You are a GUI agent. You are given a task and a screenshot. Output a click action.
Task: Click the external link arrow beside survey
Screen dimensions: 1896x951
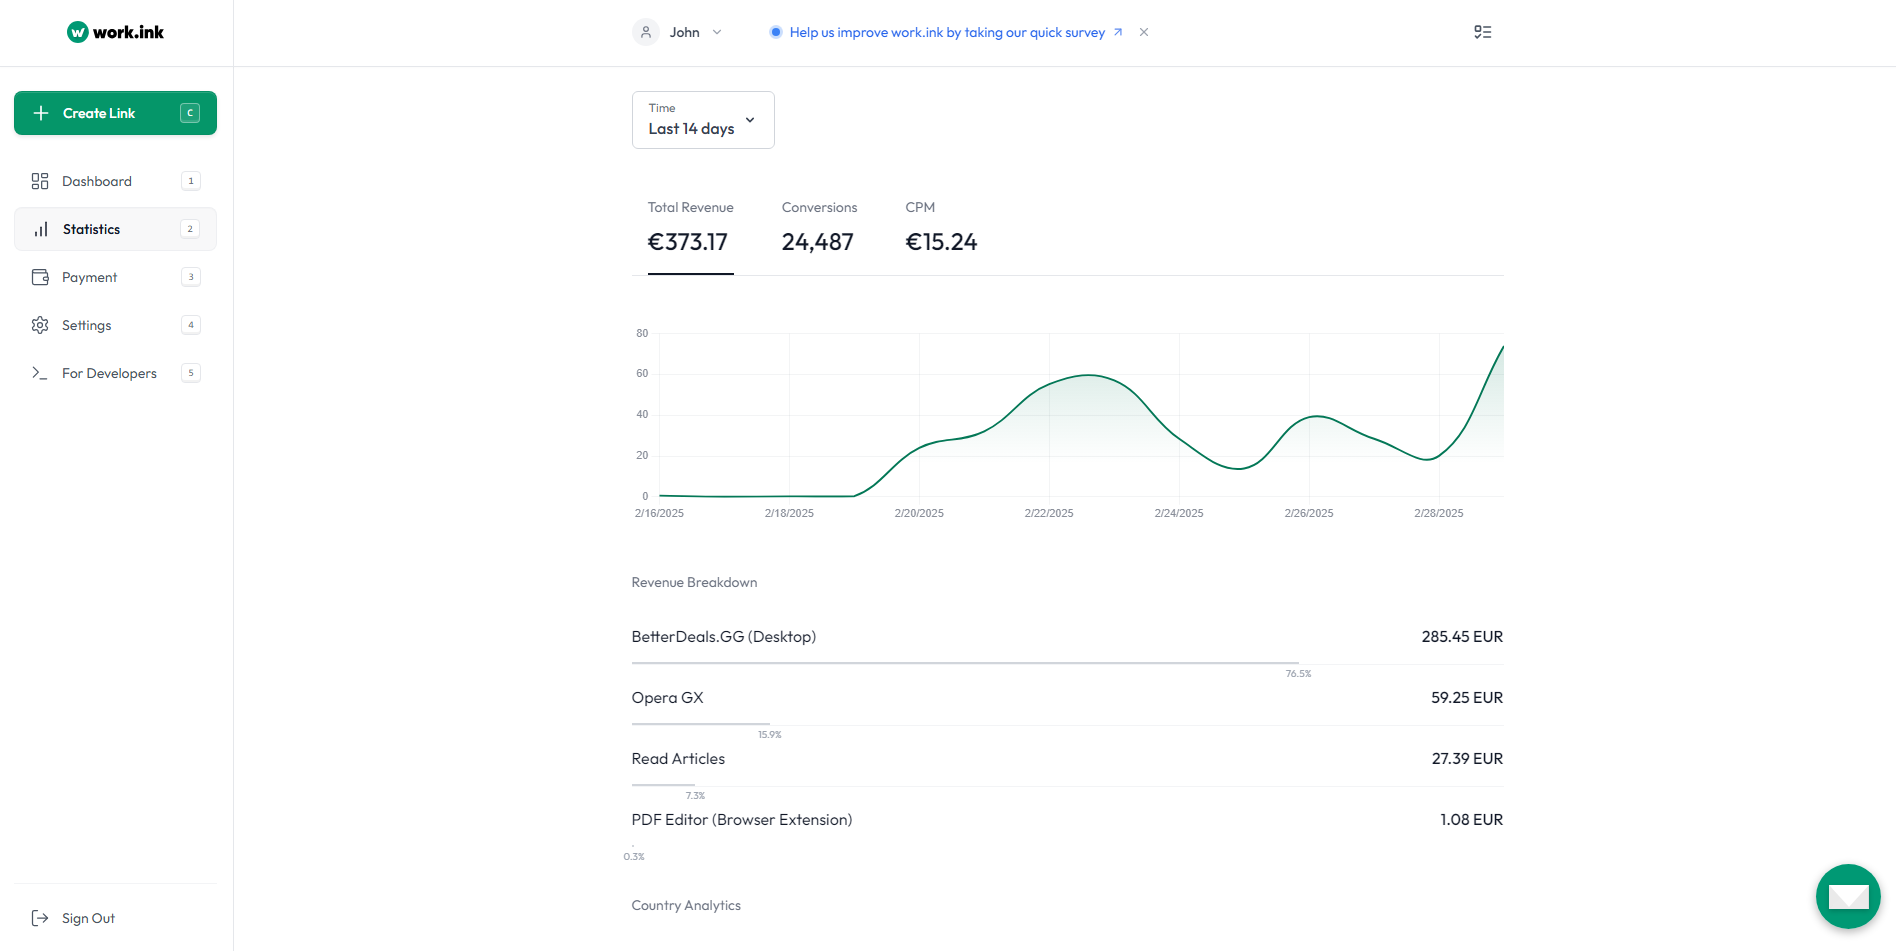point(1118,32)
